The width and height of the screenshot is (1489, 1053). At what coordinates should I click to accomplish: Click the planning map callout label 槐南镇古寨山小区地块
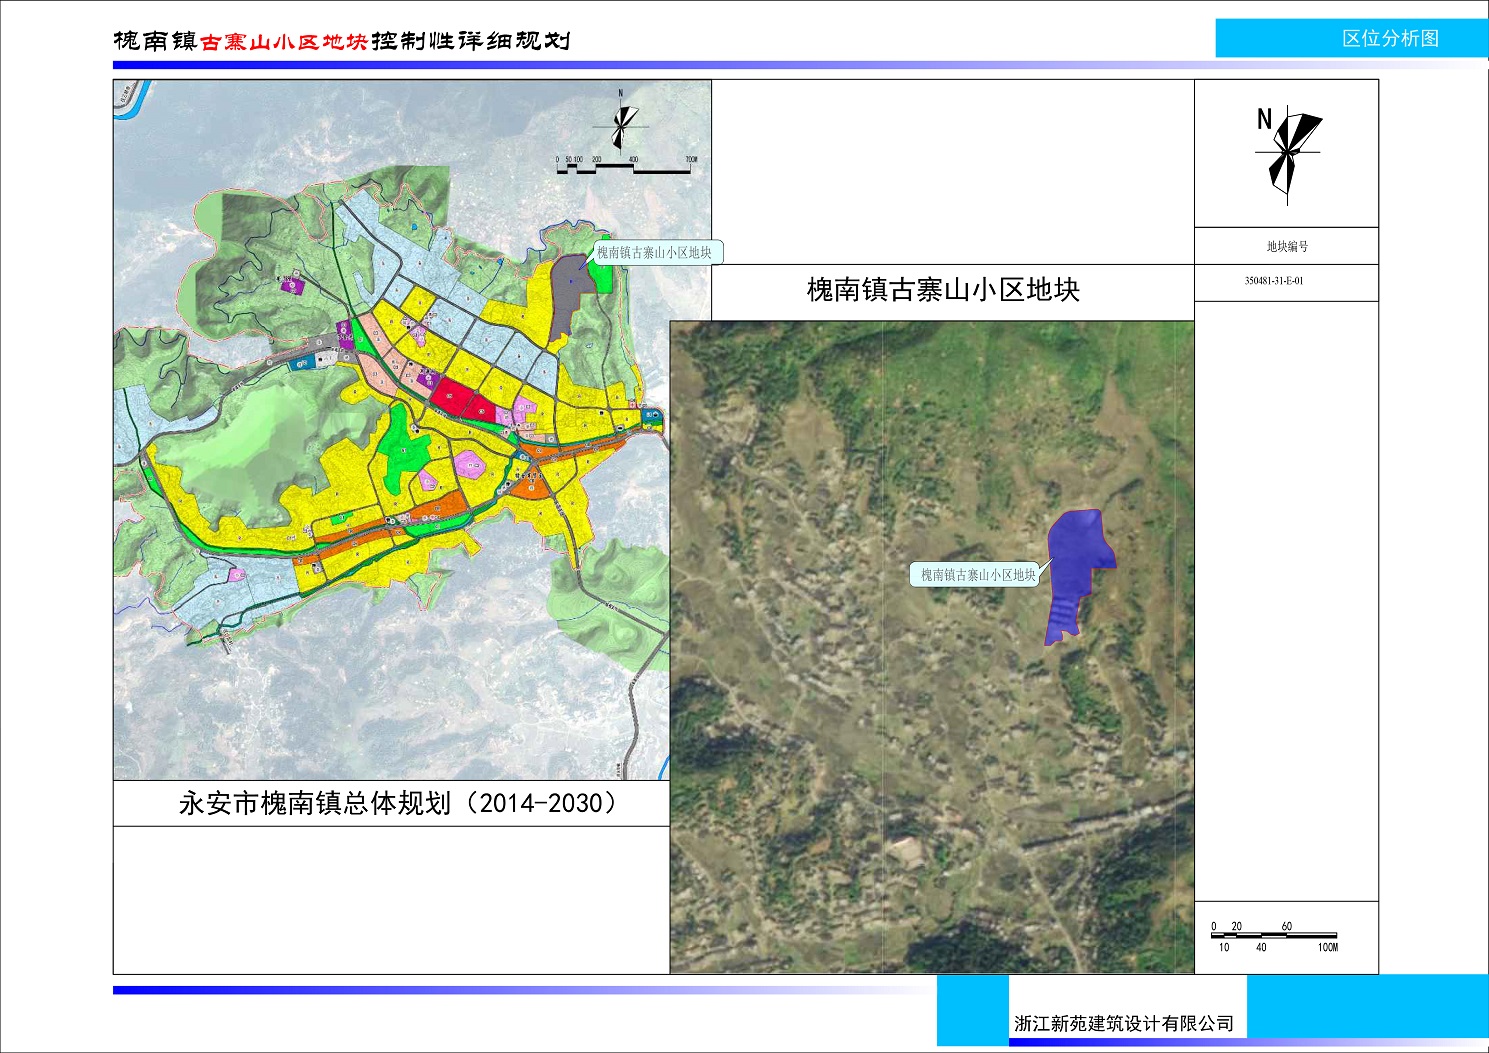[x=654, y=253]
